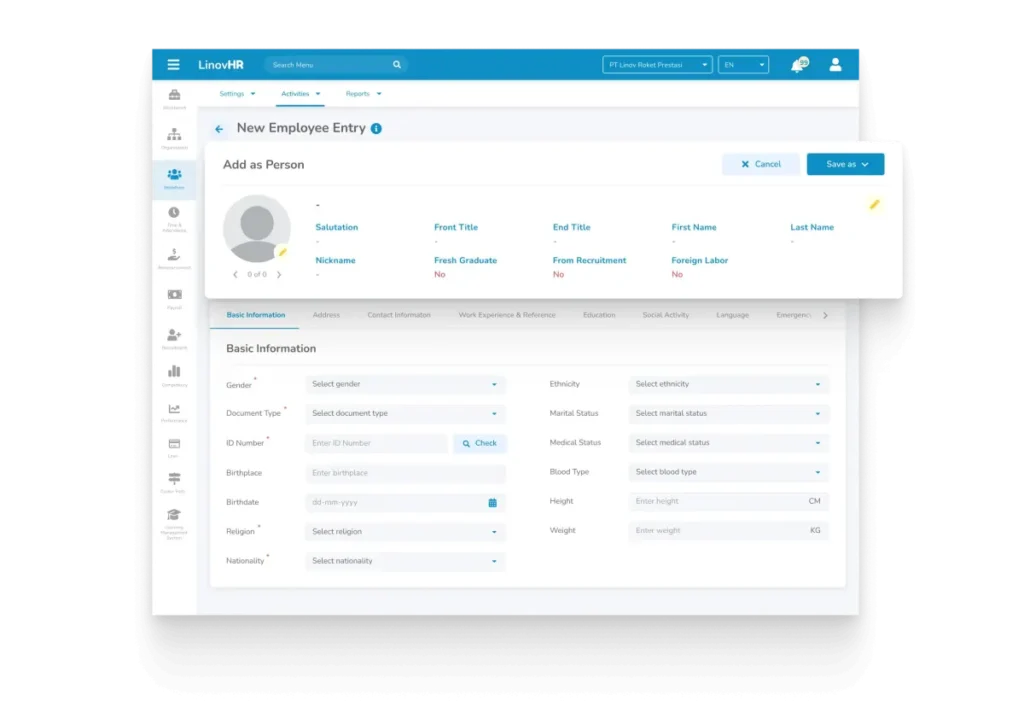Click the Enter ID Number field
Screen dimensions: 1024x701
(377, 443)
